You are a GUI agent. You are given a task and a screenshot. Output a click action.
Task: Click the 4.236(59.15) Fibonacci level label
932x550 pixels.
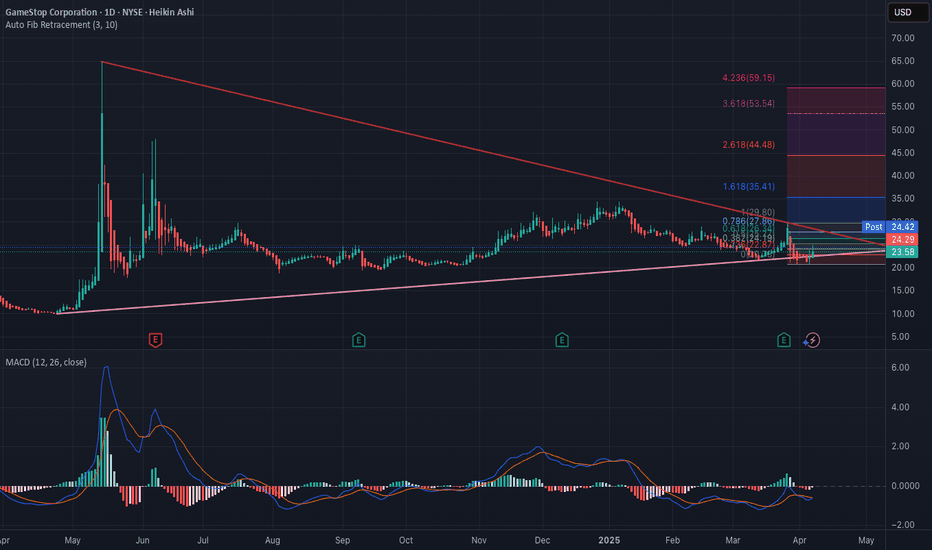coord(748,78)
